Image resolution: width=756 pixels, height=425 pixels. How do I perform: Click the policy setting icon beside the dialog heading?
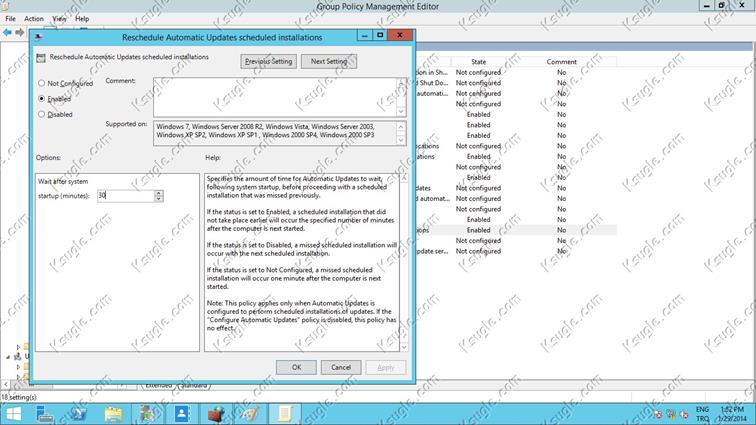point(41,57)
